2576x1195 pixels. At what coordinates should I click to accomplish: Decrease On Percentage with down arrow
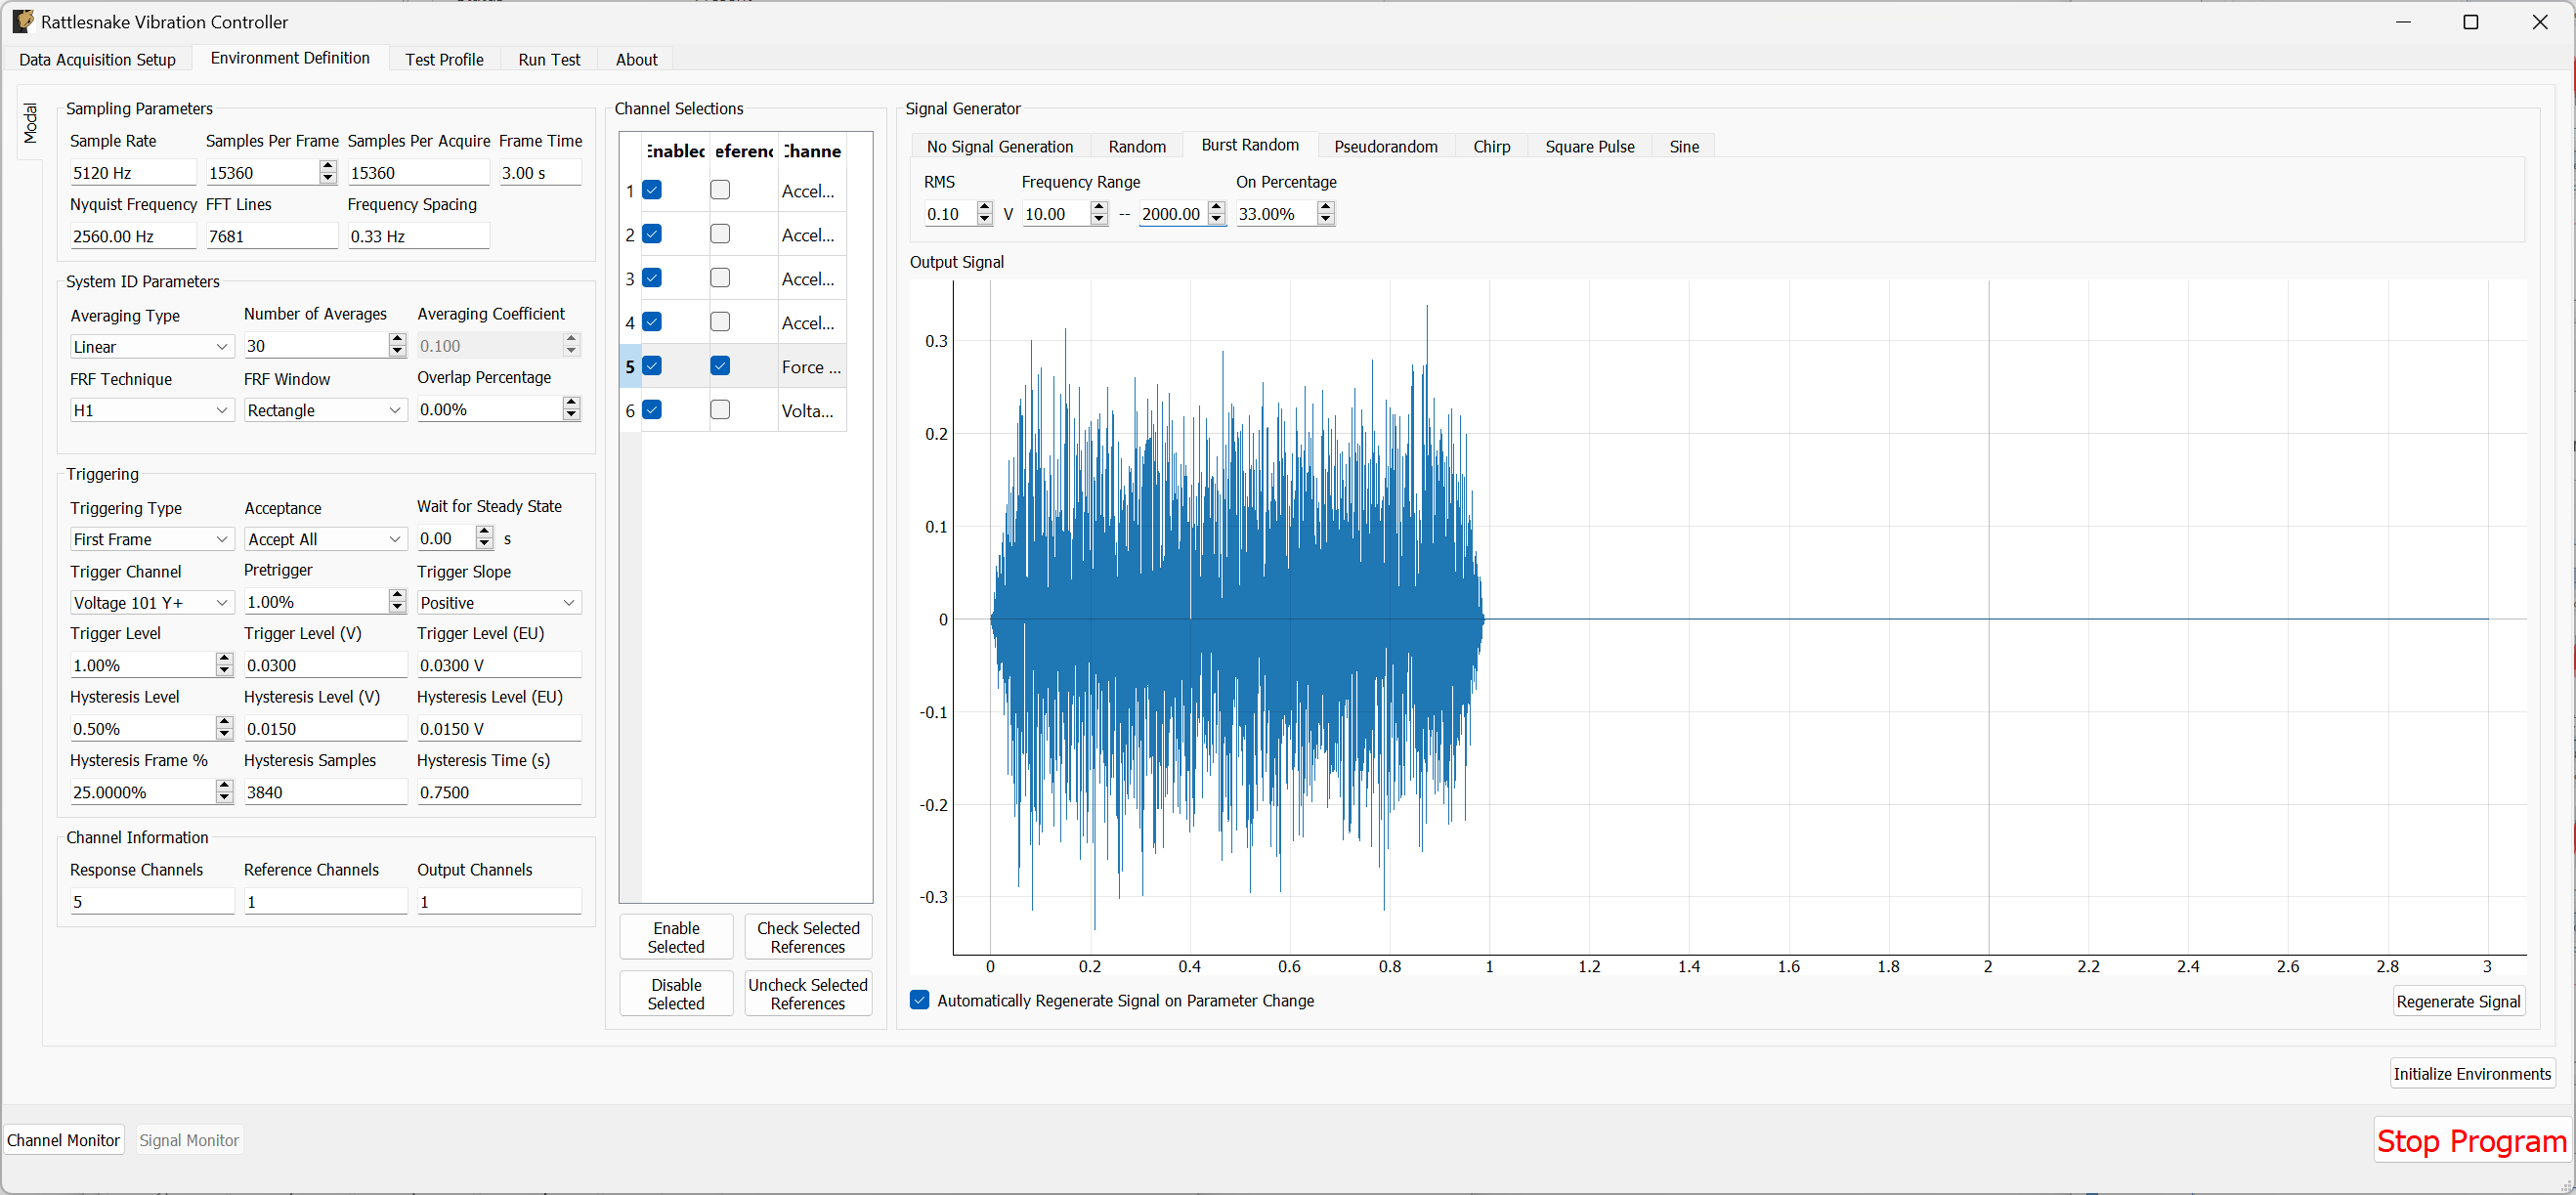point(1326,219)
